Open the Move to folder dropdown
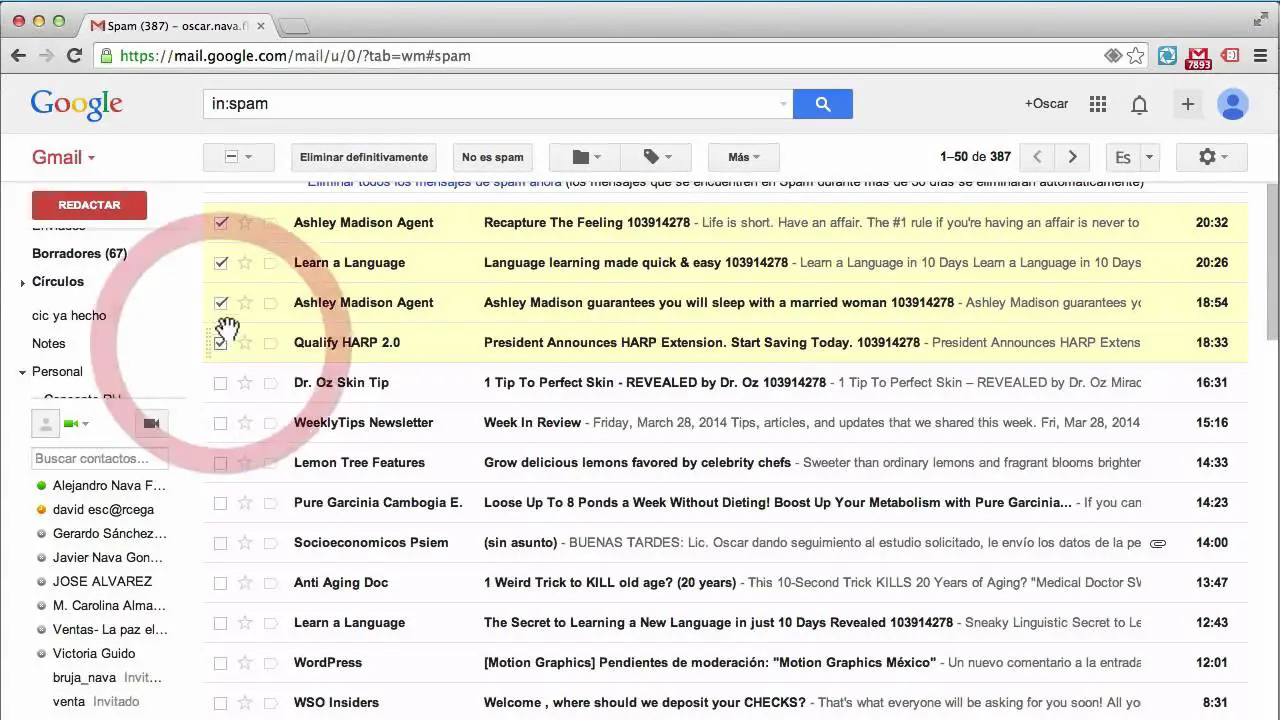Viewport: 1280px width, 720px height. pos(585,157)
